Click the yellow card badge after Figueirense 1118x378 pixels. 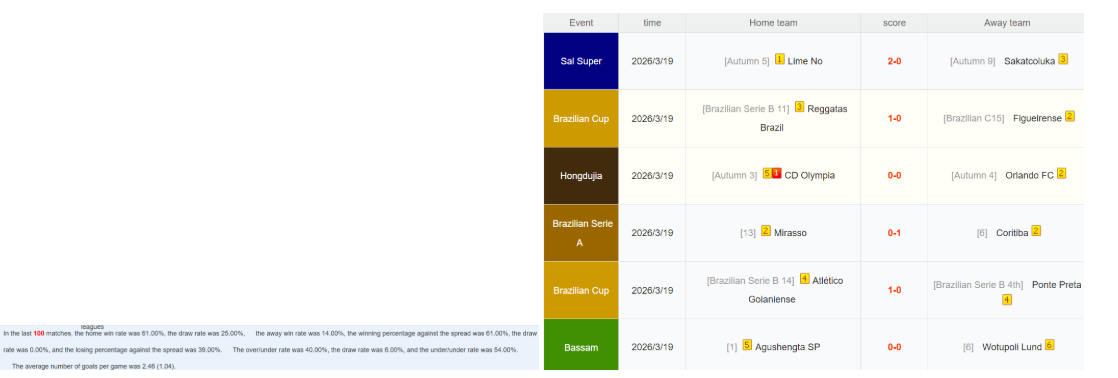click(x=1070, y=116)
